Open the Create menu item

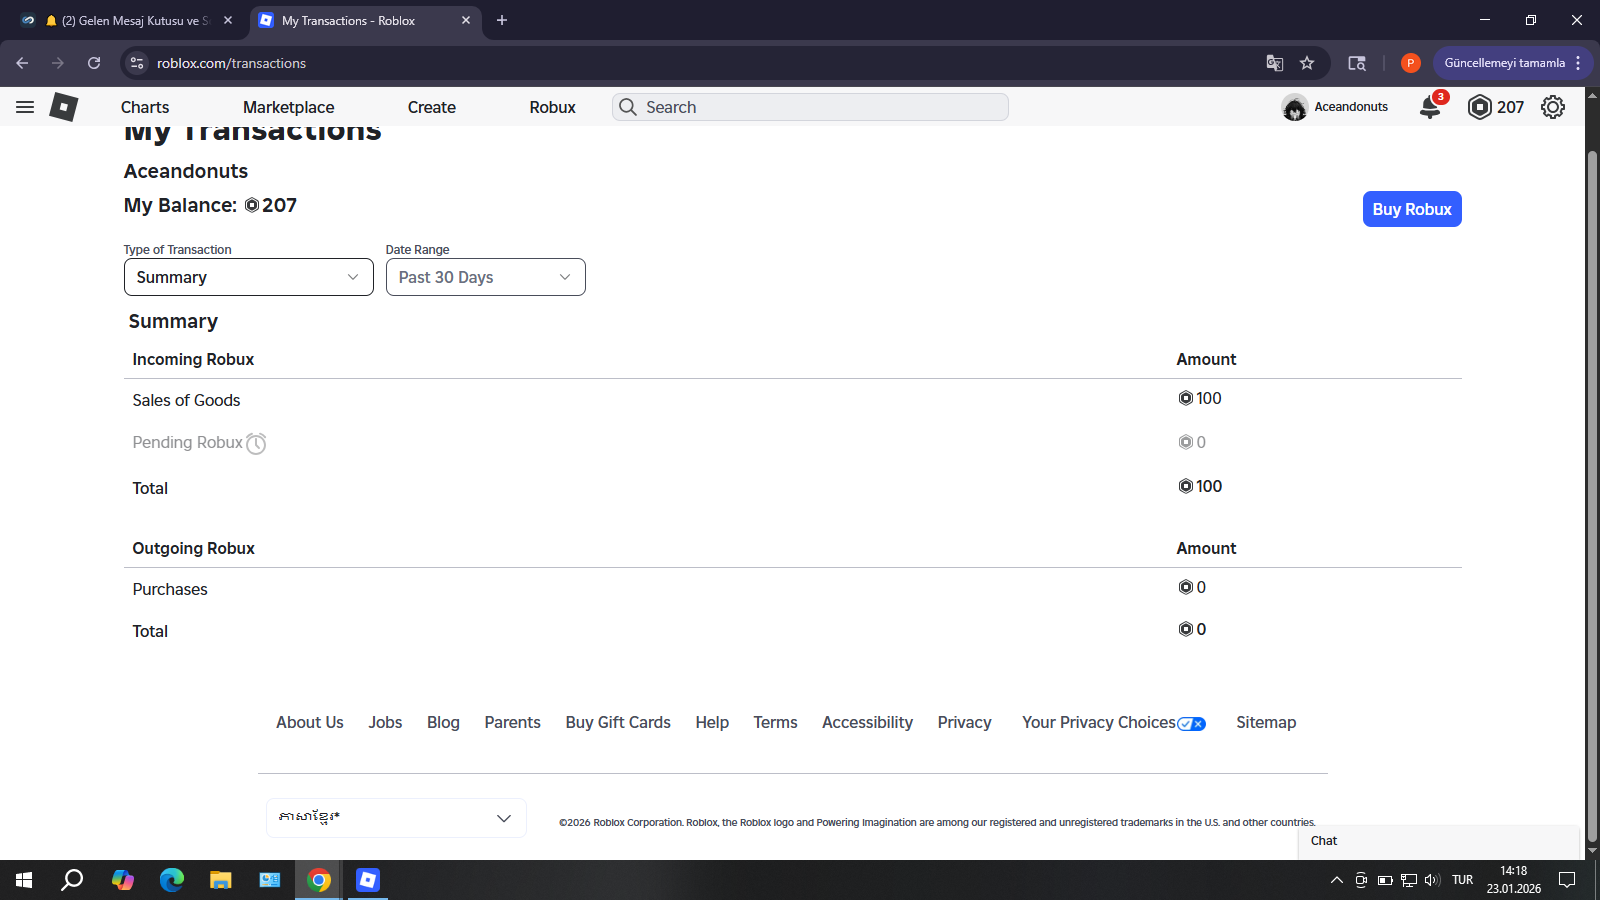pos(432,107)
